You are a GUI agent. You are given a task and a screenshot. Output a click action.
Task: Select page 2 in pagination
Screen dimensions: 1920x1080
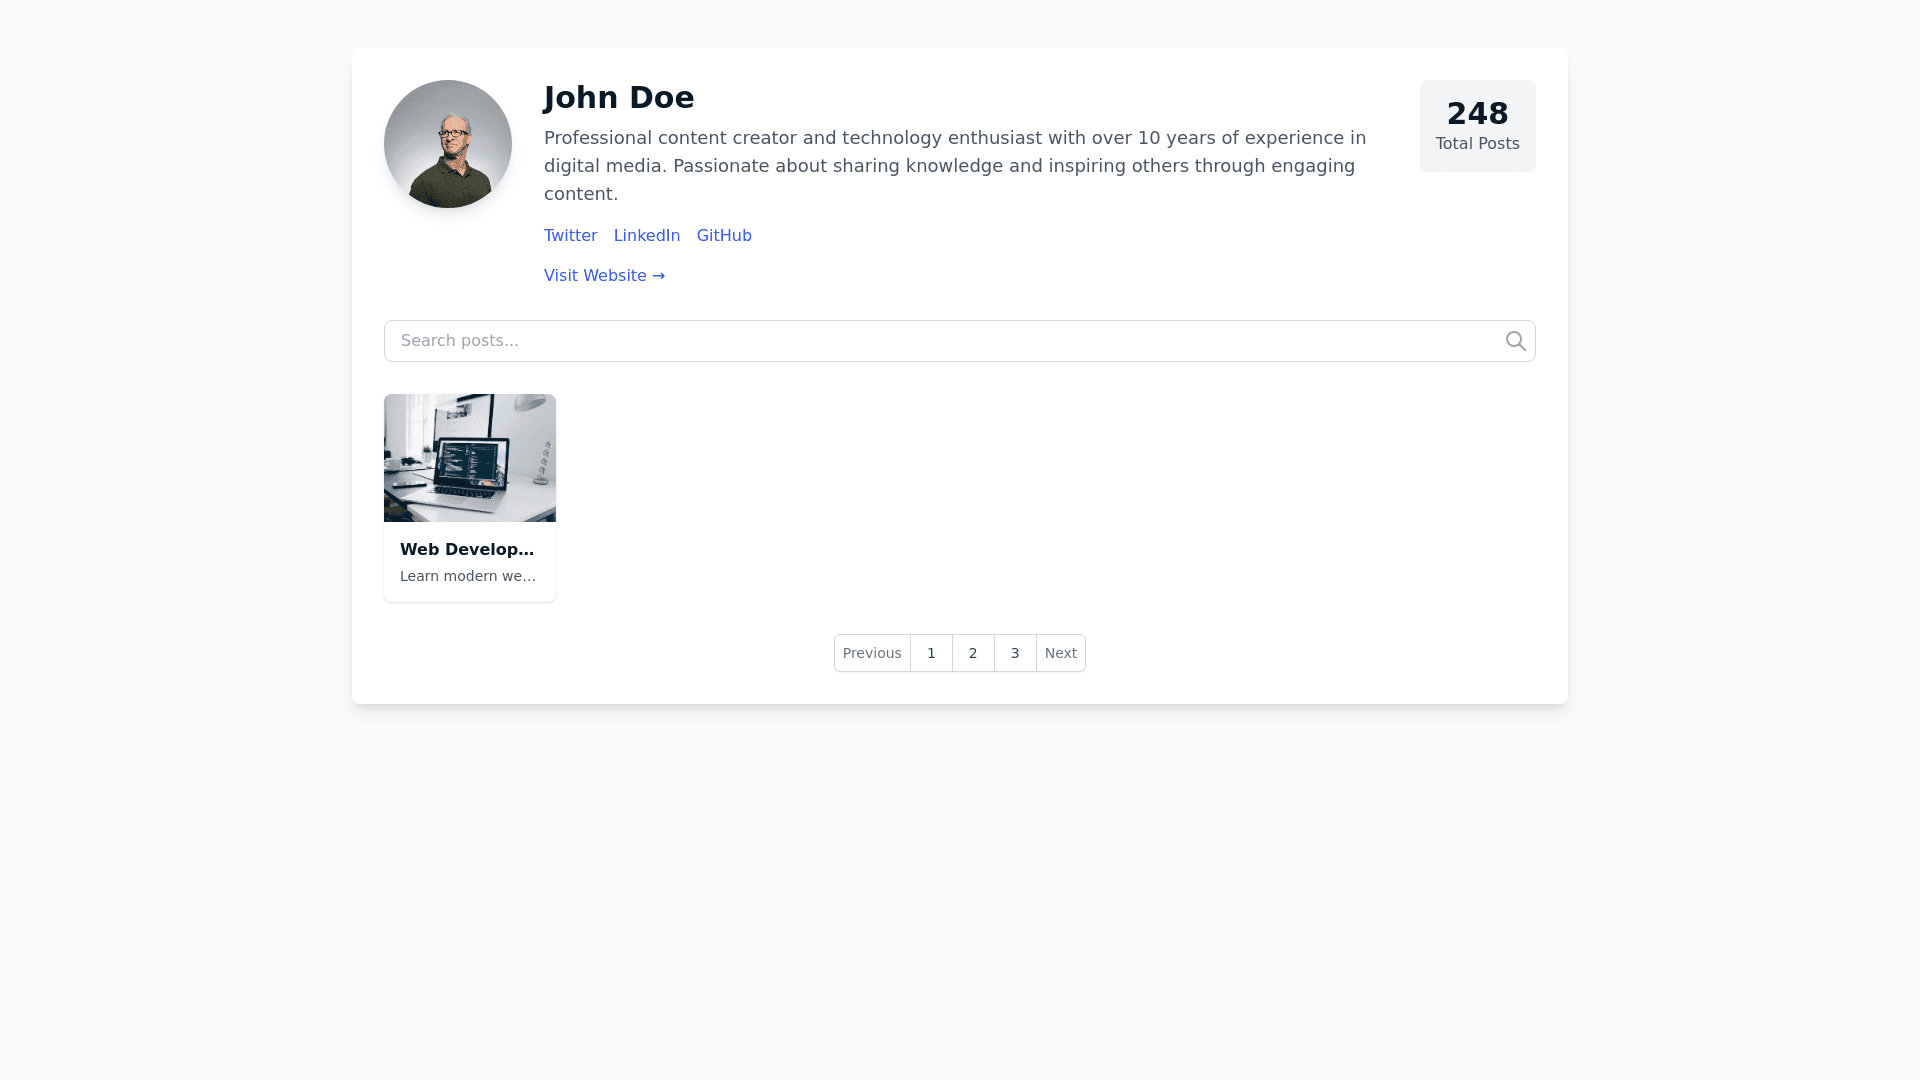(973, 652)
